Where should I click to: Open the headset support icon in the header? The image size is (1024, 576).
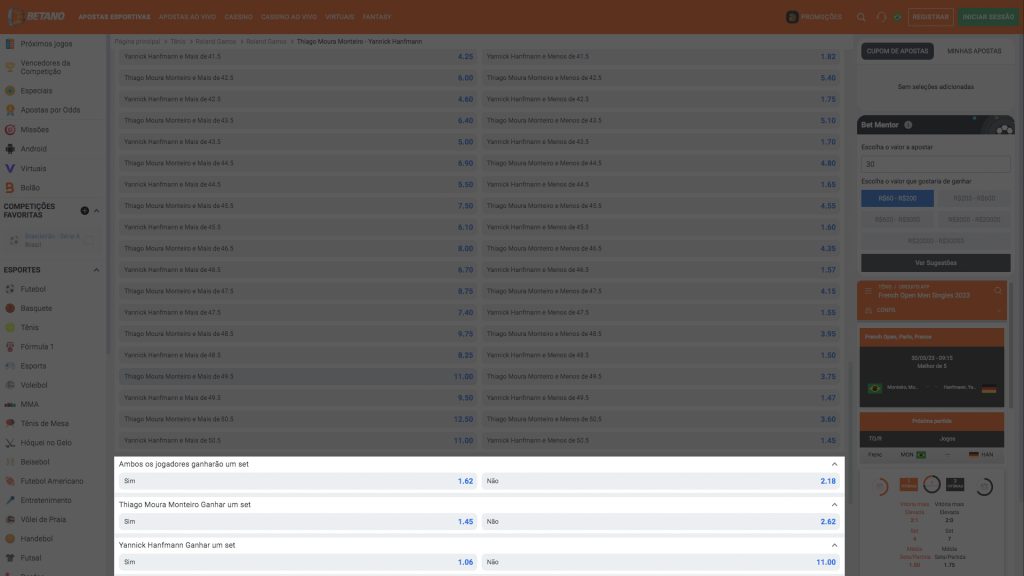click(x=881, y=17)
